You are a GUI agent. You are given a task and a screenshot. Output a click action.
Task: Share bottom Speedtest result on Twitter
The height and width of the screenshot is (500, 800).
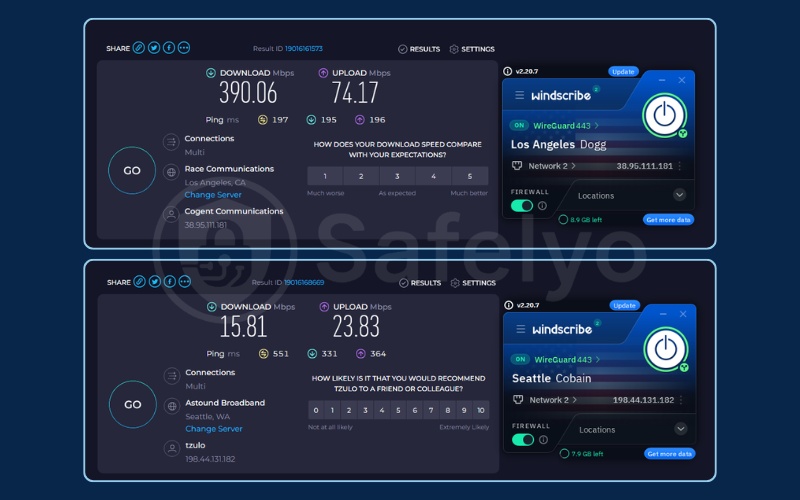(155, 282)
